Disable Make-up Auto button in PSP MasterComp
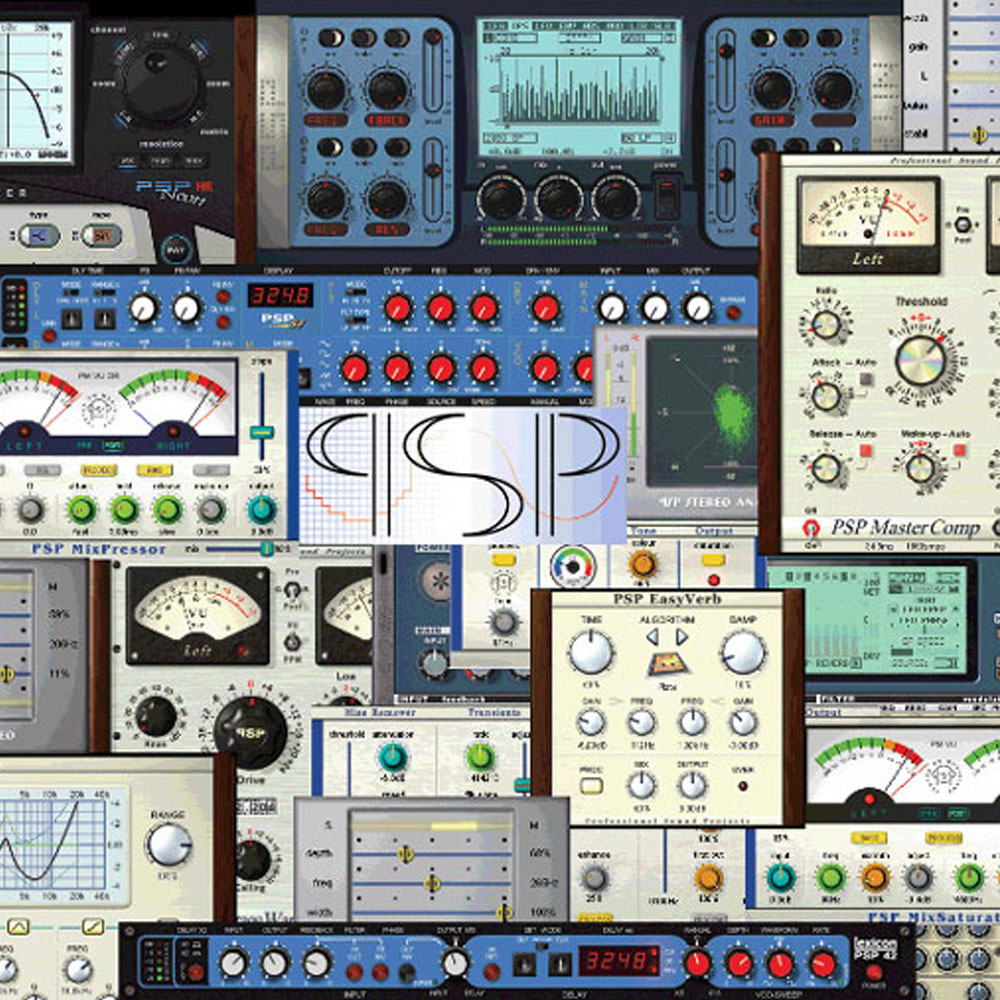Viewport: 1000px width, 1000px height. 959,450
